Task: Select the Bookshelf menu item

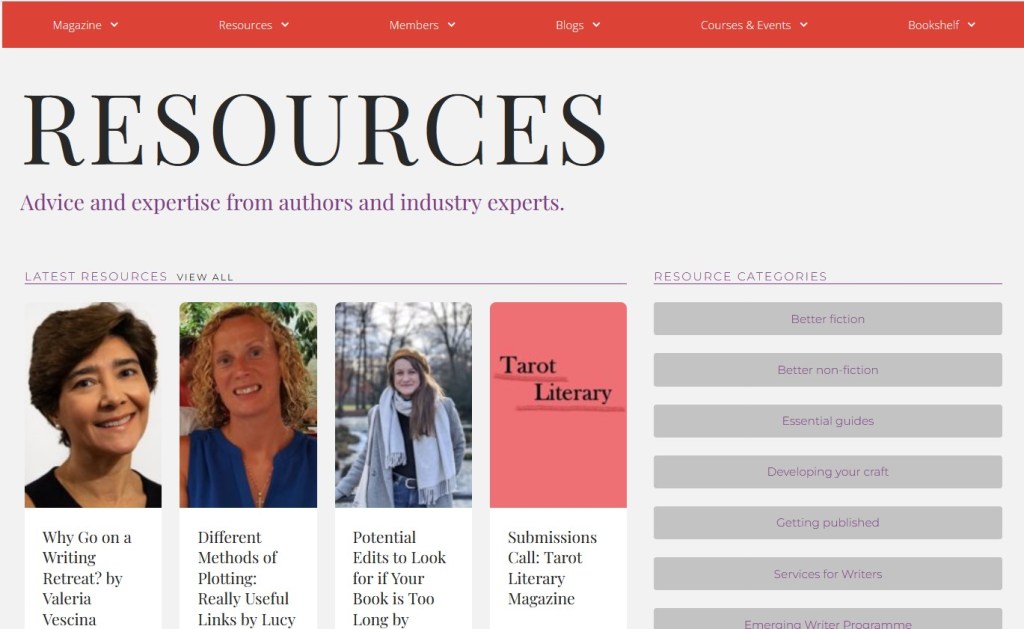Action: pos(933,25)
